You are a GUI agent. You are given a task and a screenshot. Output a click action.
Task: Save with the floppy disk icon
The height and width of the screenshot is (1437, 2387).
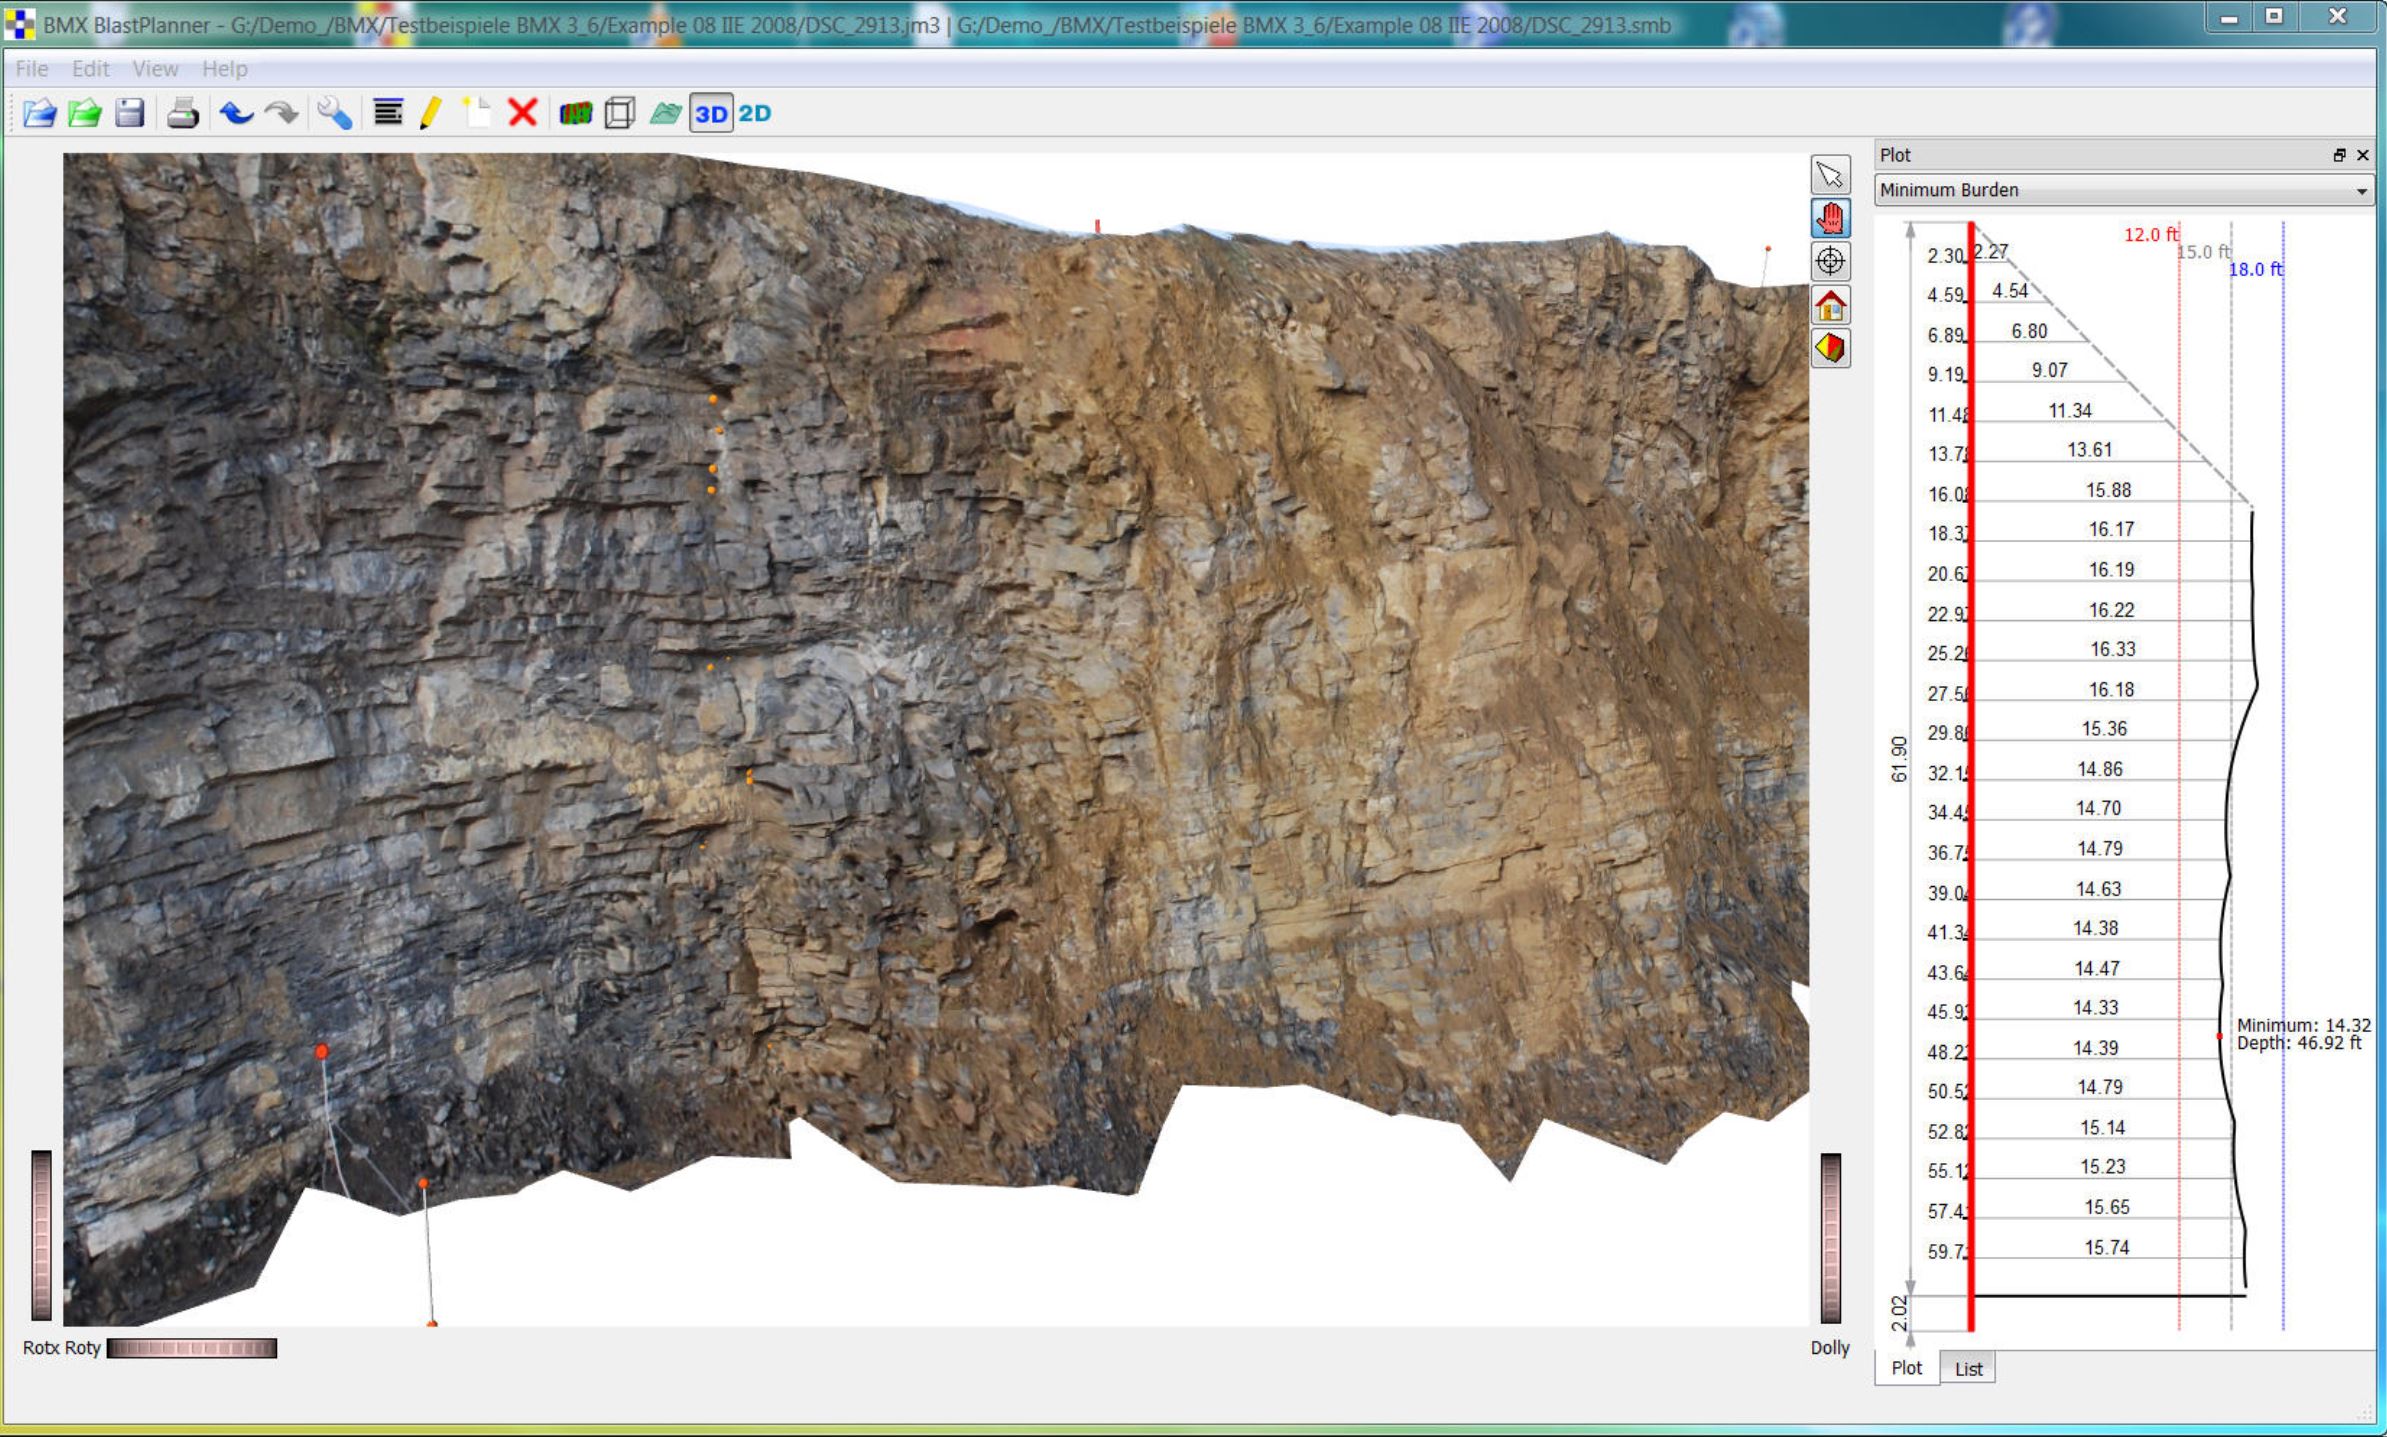(130, 113)
